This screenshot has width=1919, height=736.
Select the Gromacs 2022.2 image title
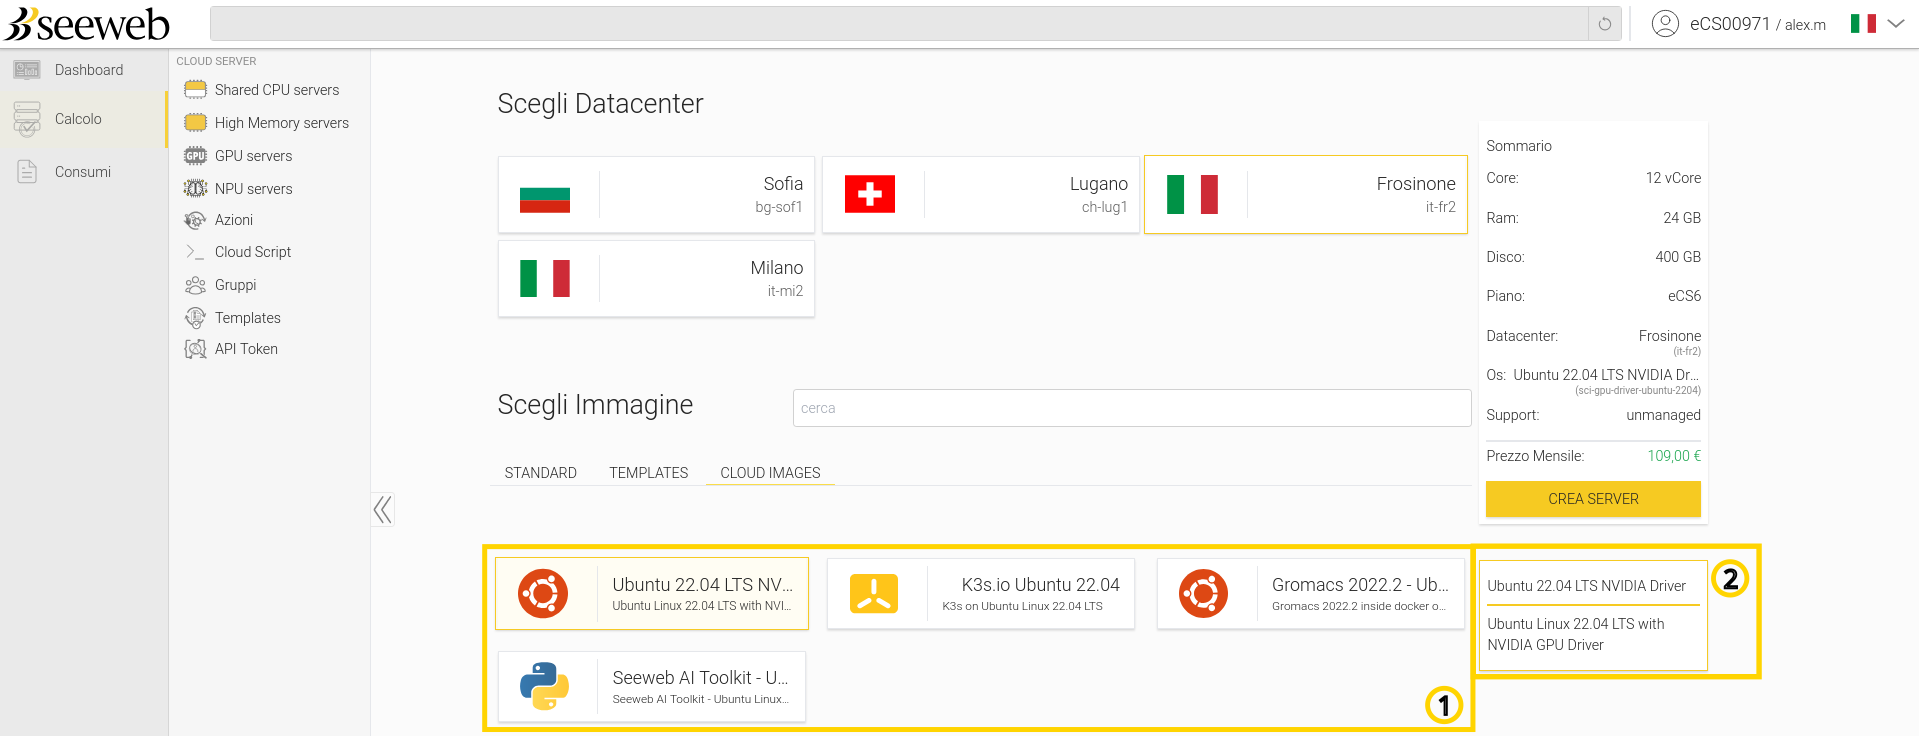(1360, 585)
